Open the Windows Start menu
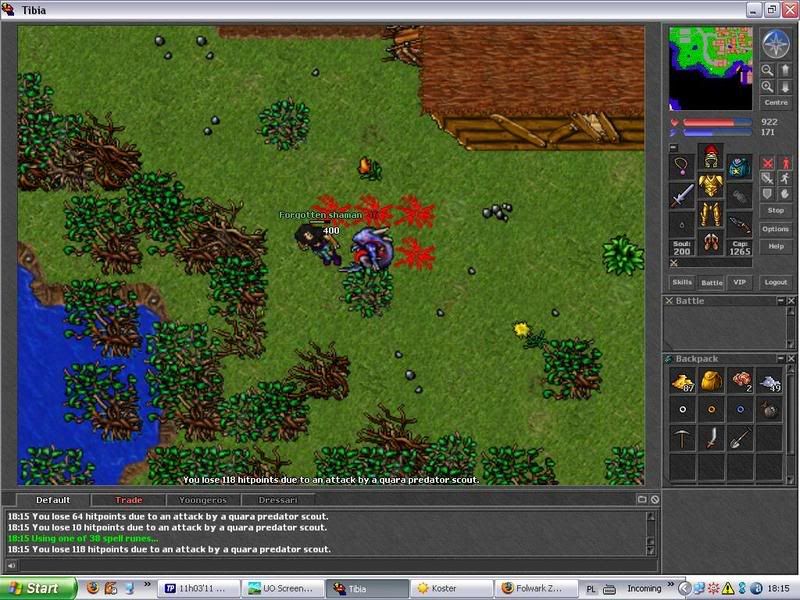The image size is (800, 600). (38, 588)
